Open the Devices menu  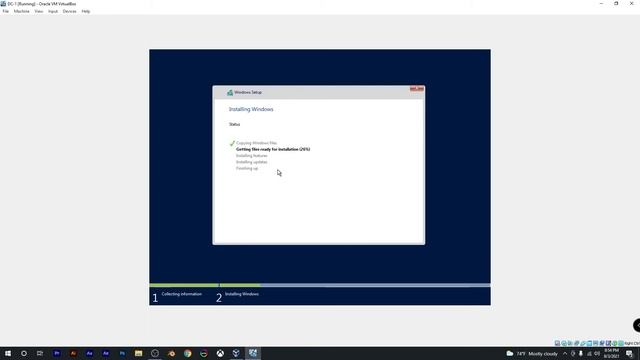coord(69,11)
